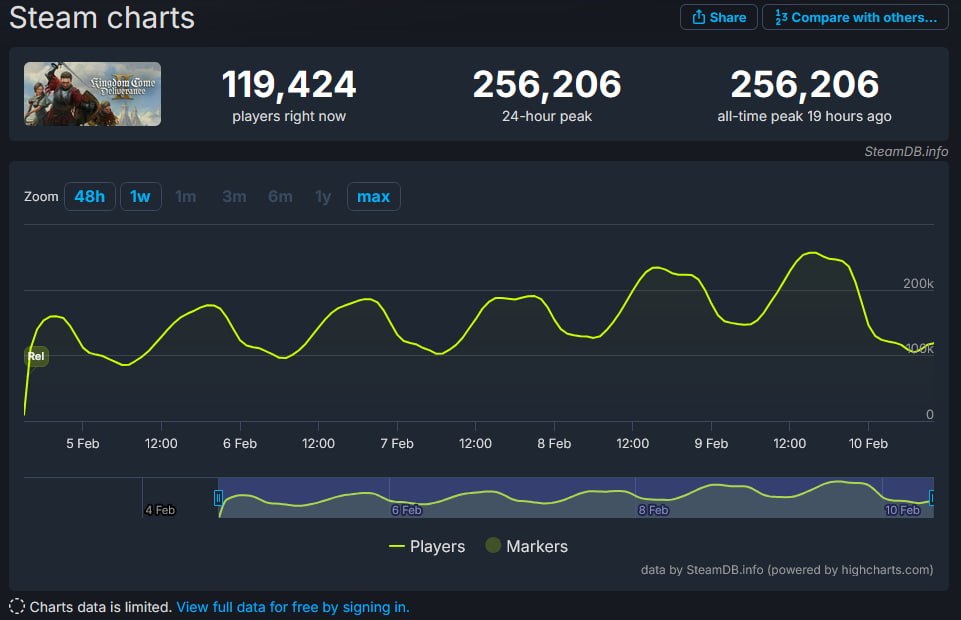
Task: Click the SteamDB.info watermark text
Action: pyautogui.click(x=906, y=152)
